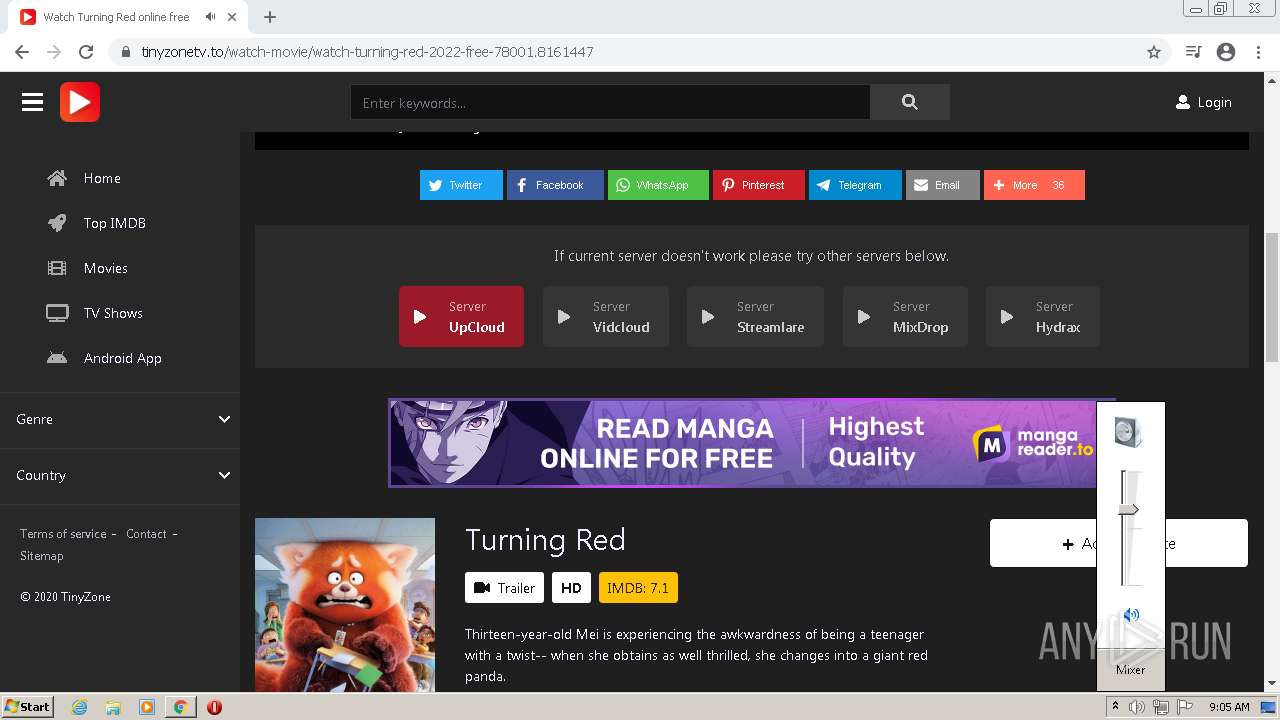
Task: Select Server UpCloud
Action: pyautogui.click(x=461, y=317)
